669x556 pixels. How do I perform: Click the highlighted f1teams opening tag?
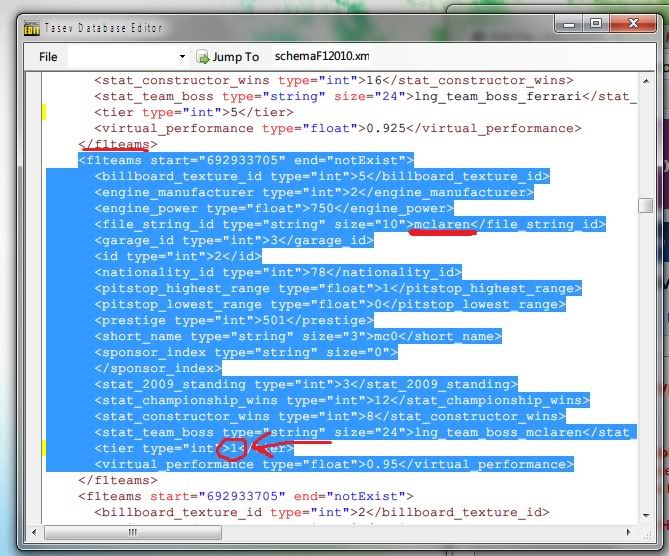[246, 160]
